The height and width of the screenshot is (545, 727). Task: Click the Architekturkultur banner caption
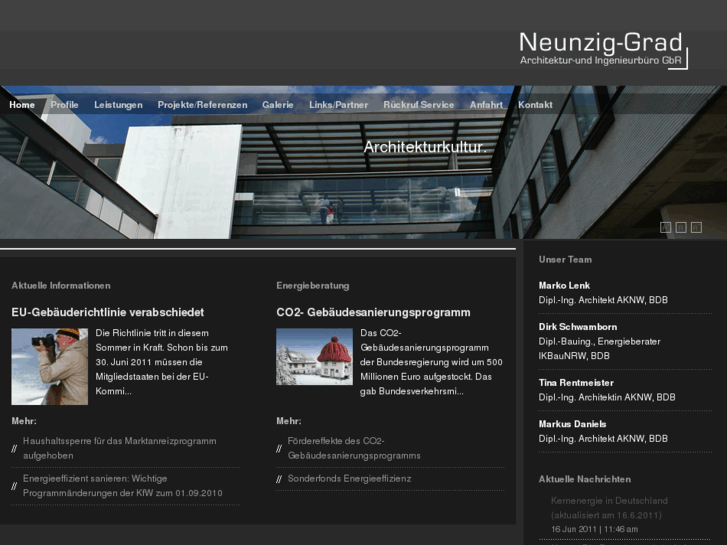coord(425,147)
